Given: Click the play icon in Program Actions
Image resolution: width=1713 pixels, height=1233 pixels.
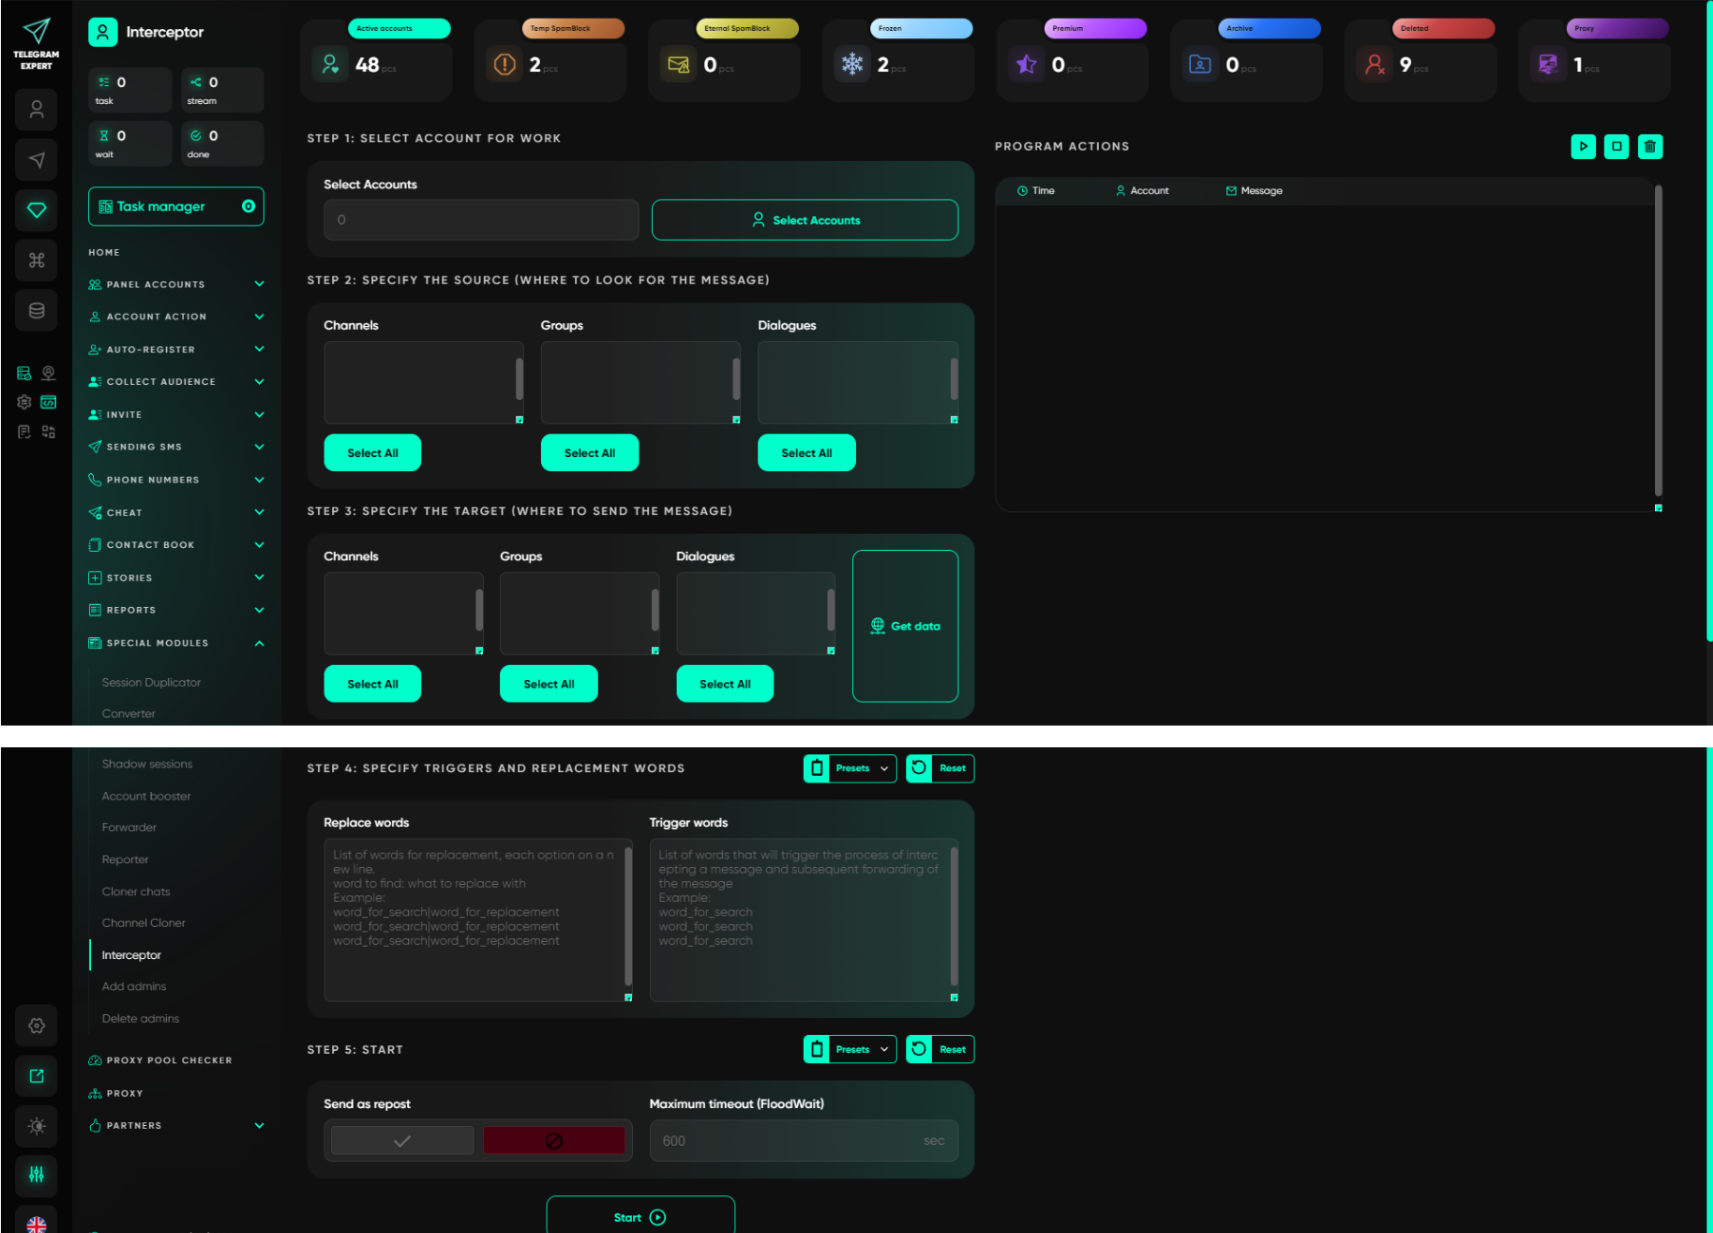Looking at the screenshot, I should 1583,146.
